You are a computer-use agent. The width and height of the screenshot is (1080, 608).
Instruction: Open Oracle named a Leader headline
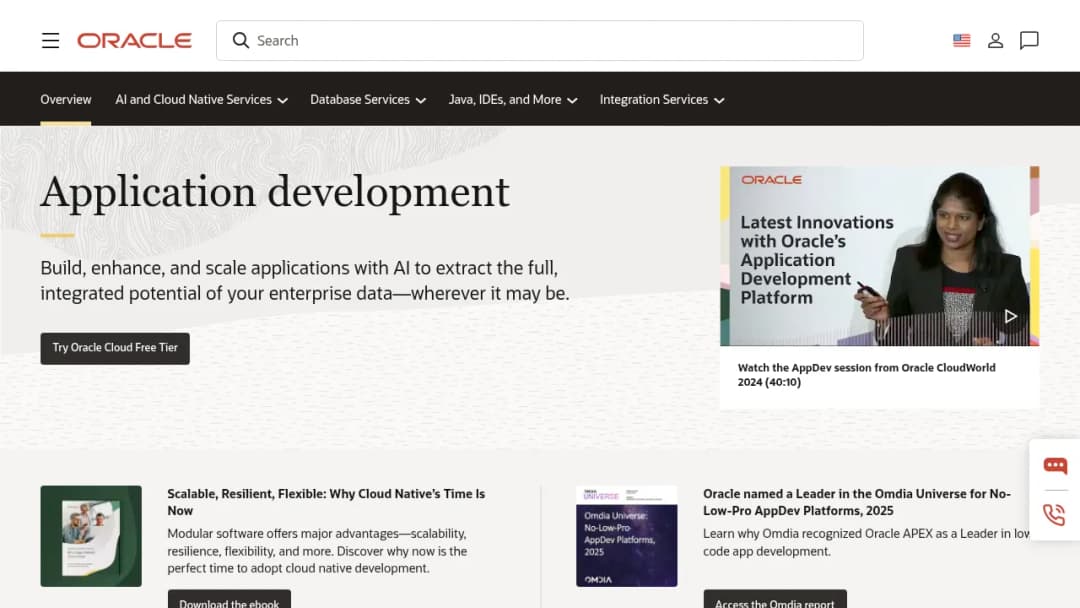point(857,502)
